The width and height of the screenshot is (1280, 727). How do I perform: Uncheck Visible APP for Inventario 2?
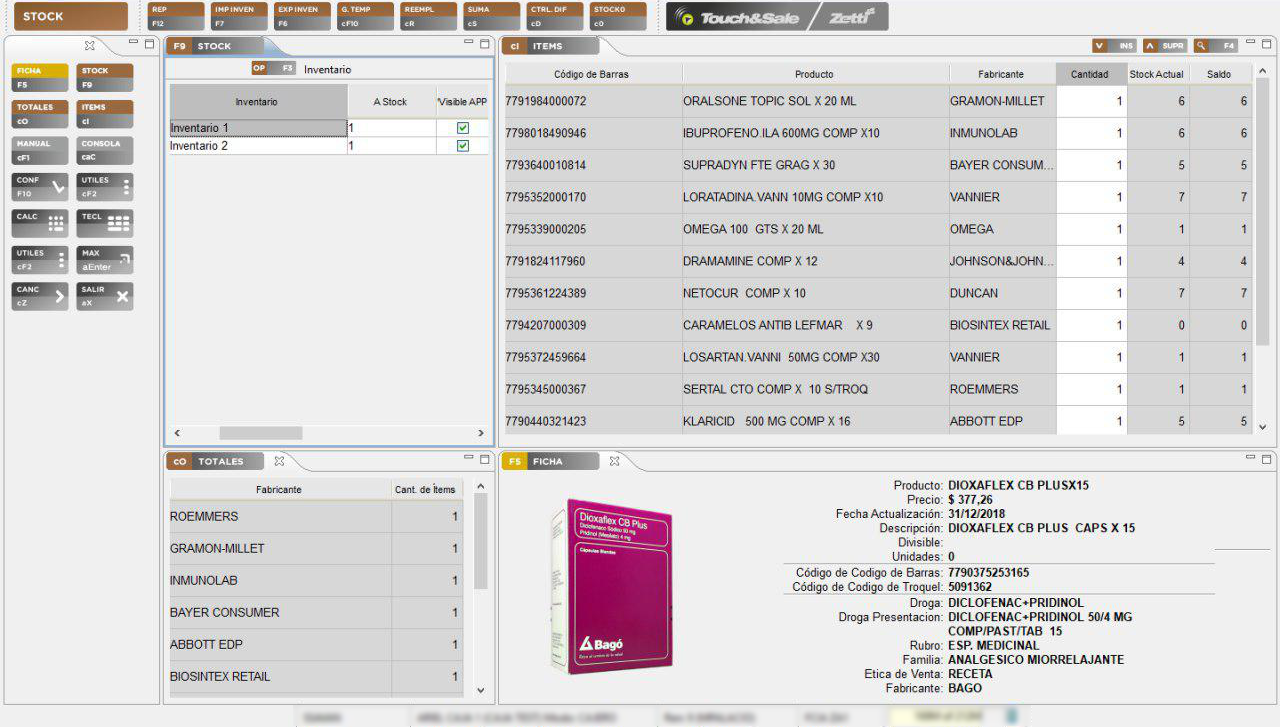tap(462, 146)
